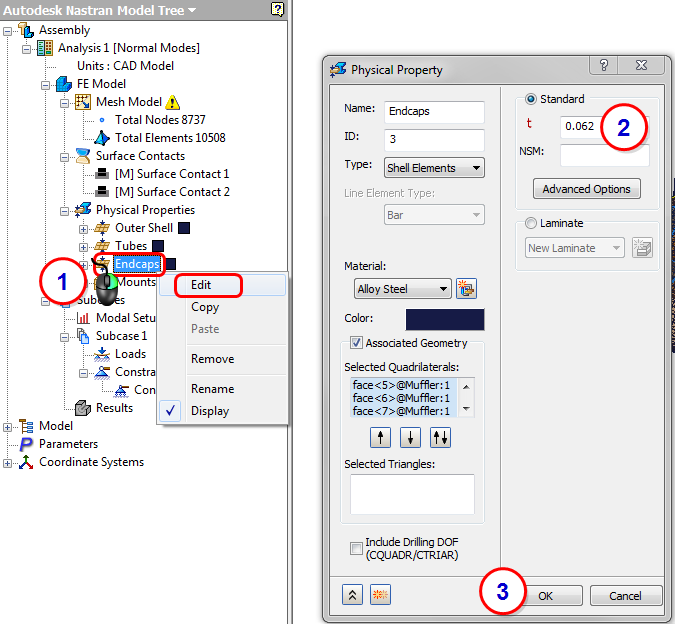
Task: Select the Laminate radio button
Action: (x=531, y=223)
